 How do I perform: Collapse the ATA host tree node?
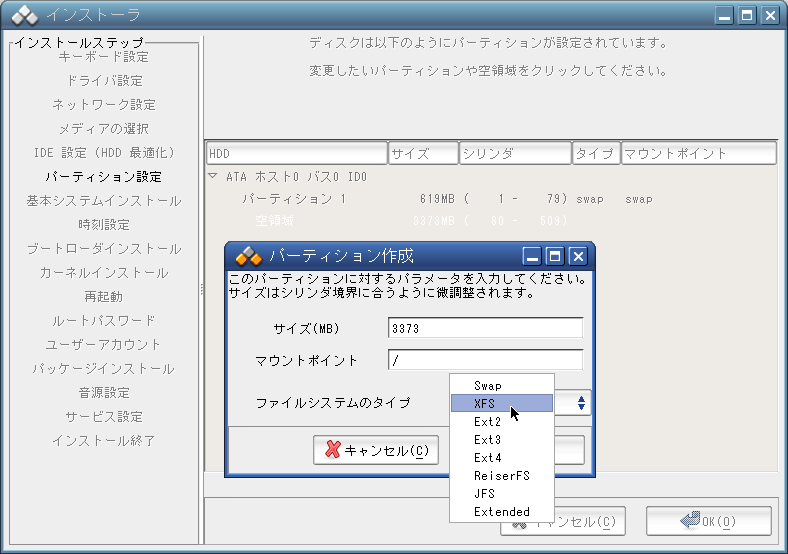pyautogui.click(x=213, y=176)
